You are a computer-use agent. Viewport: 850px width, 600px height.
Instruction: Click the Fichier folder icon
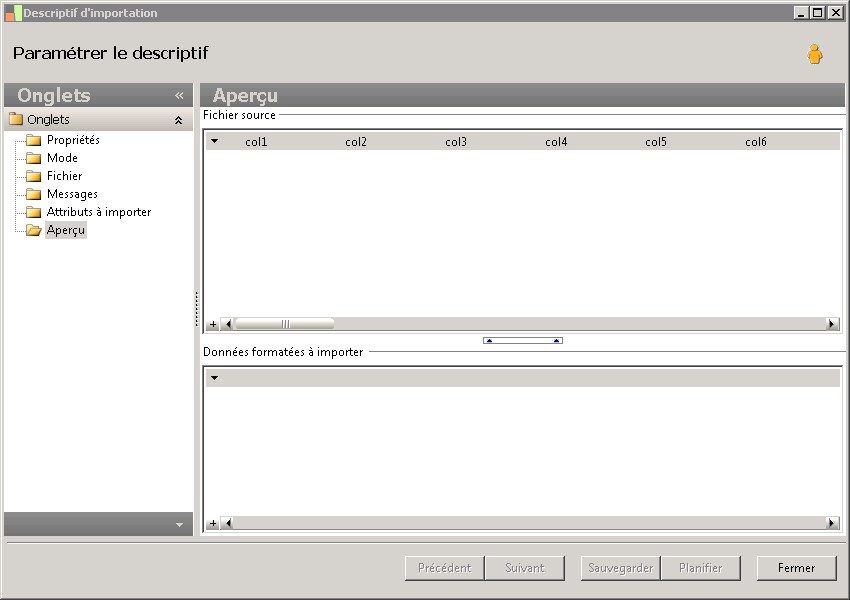click(x=34, y=176)
